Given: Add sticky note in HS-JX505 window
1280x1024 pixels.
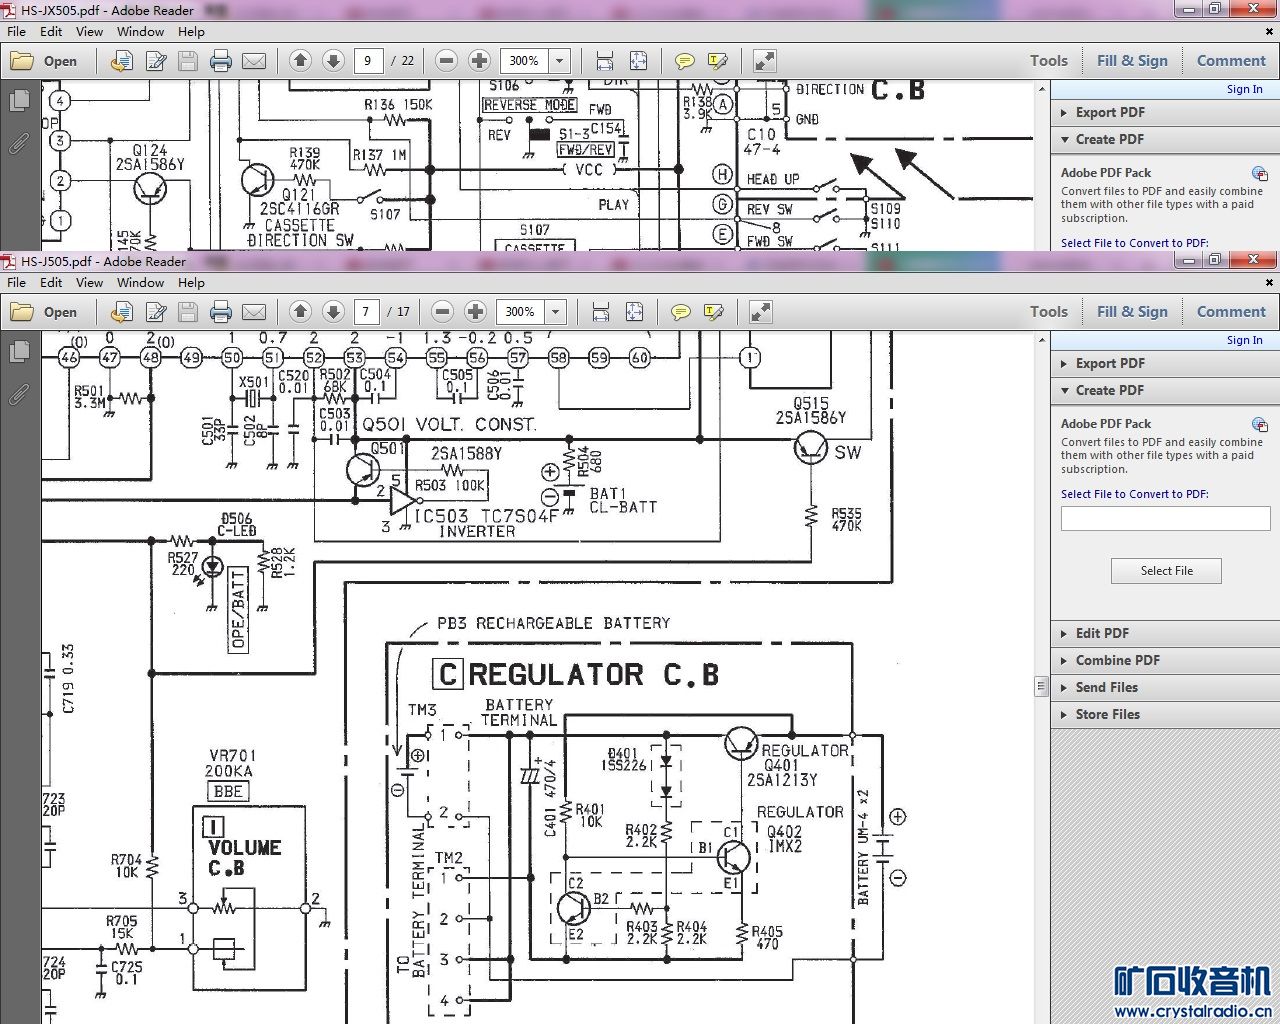Looking at the screenshot, I should point(685,61).
